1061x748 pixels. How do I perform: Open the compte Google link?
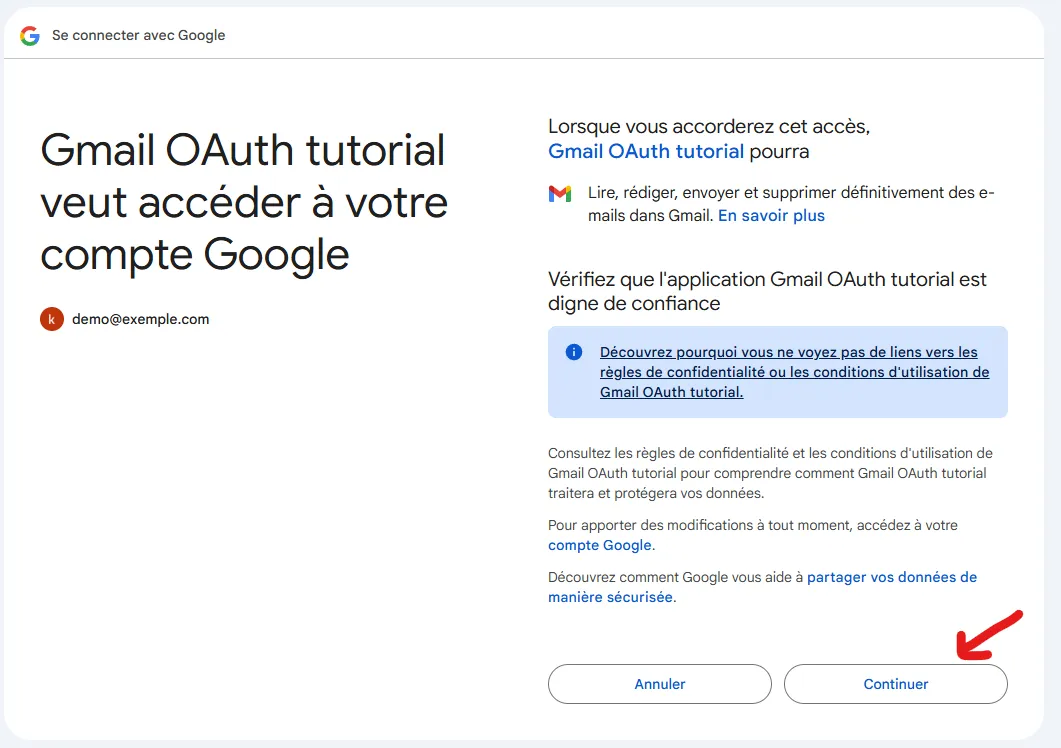click(600, 545)
